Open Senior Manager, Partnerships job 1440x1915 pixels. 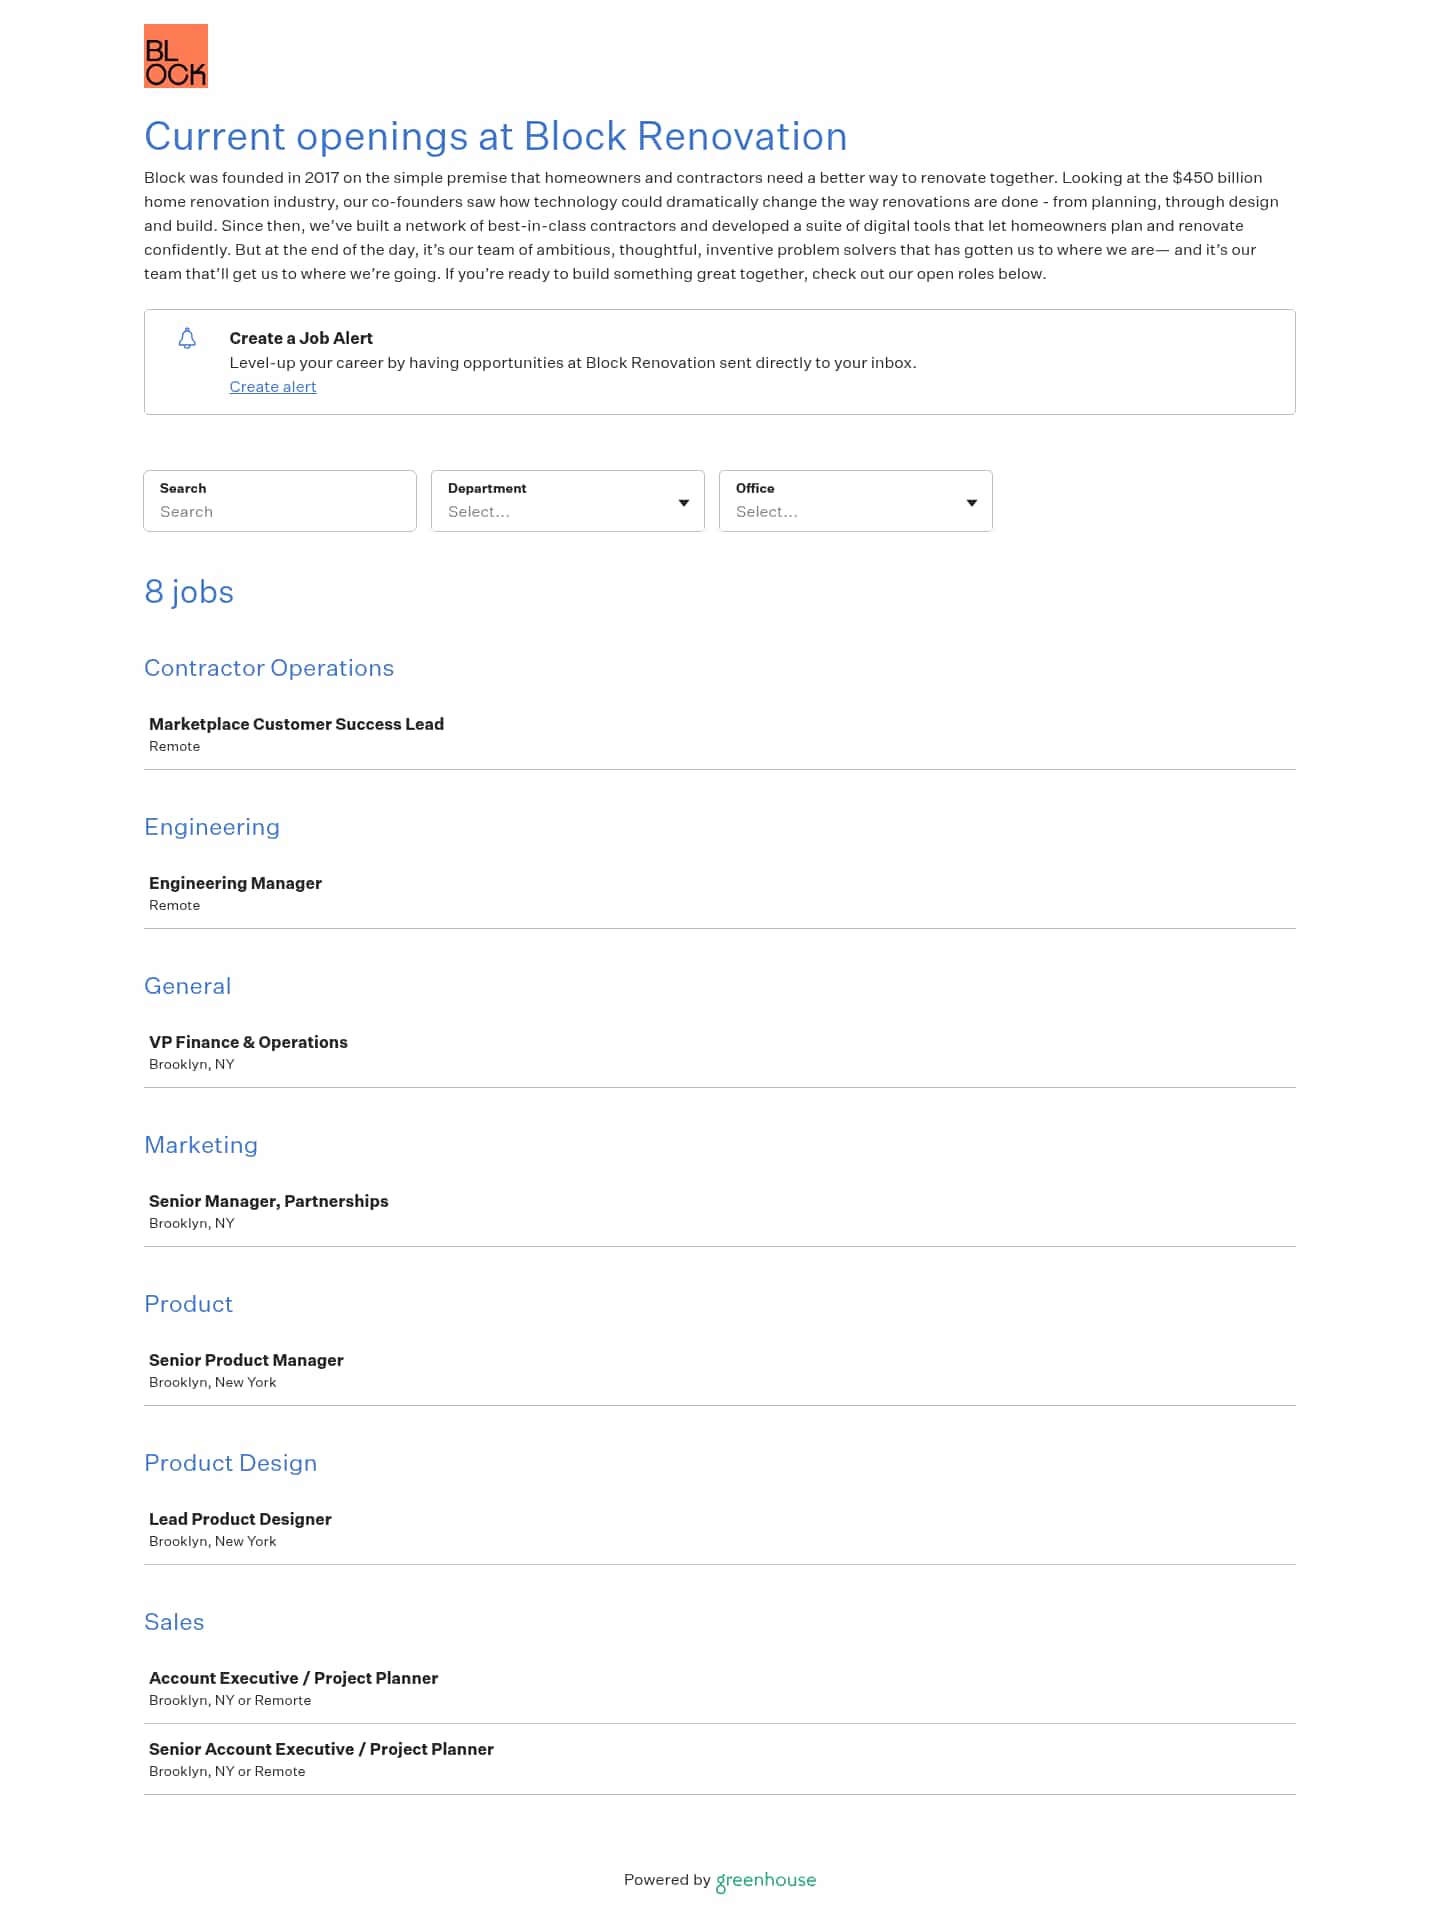pos(268,1201)
